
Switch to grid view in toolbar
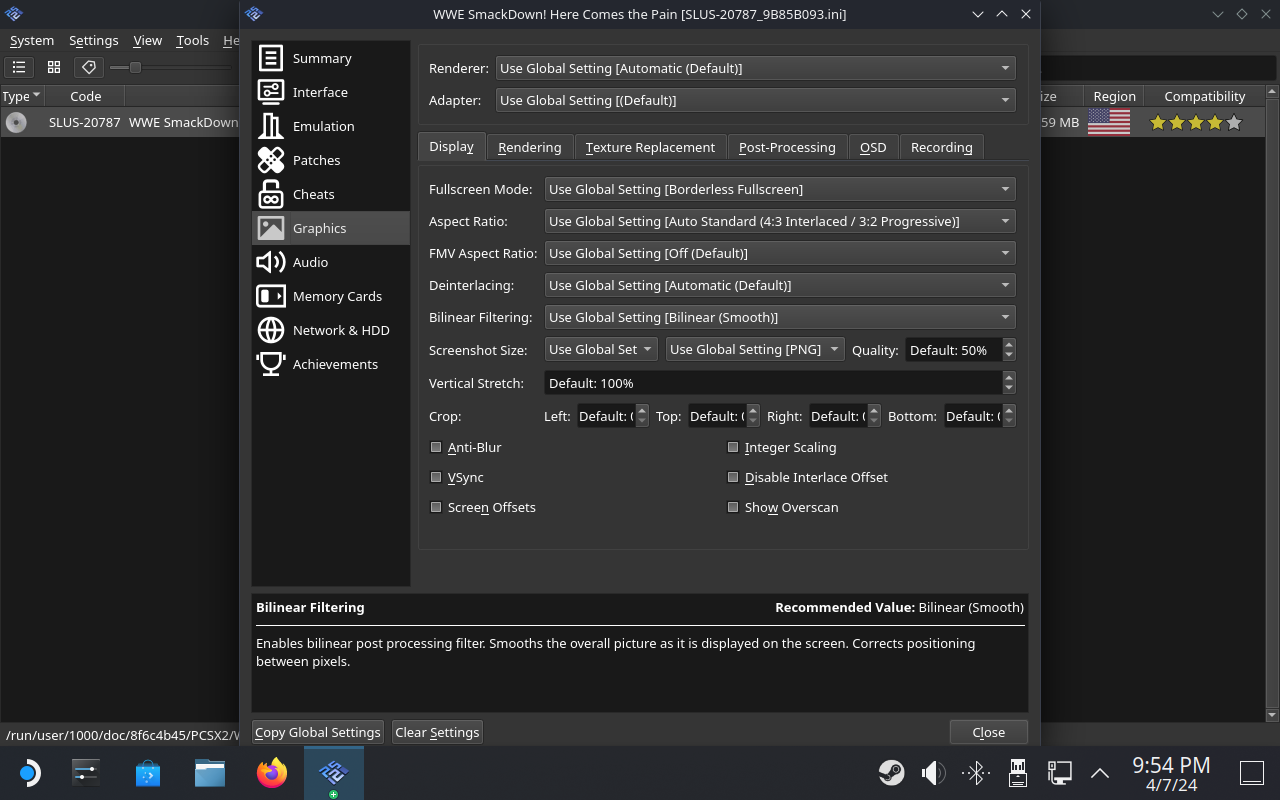[x=54, y=67]
